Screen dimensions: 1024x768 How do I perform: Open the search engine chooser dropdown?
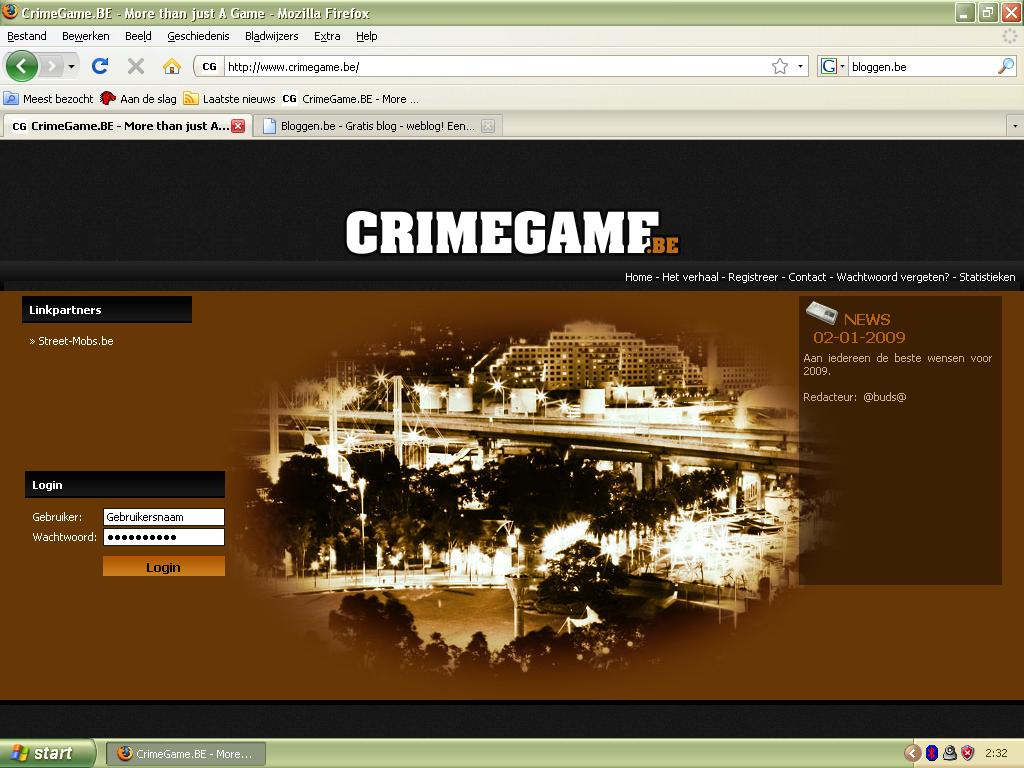coord(833,66)
